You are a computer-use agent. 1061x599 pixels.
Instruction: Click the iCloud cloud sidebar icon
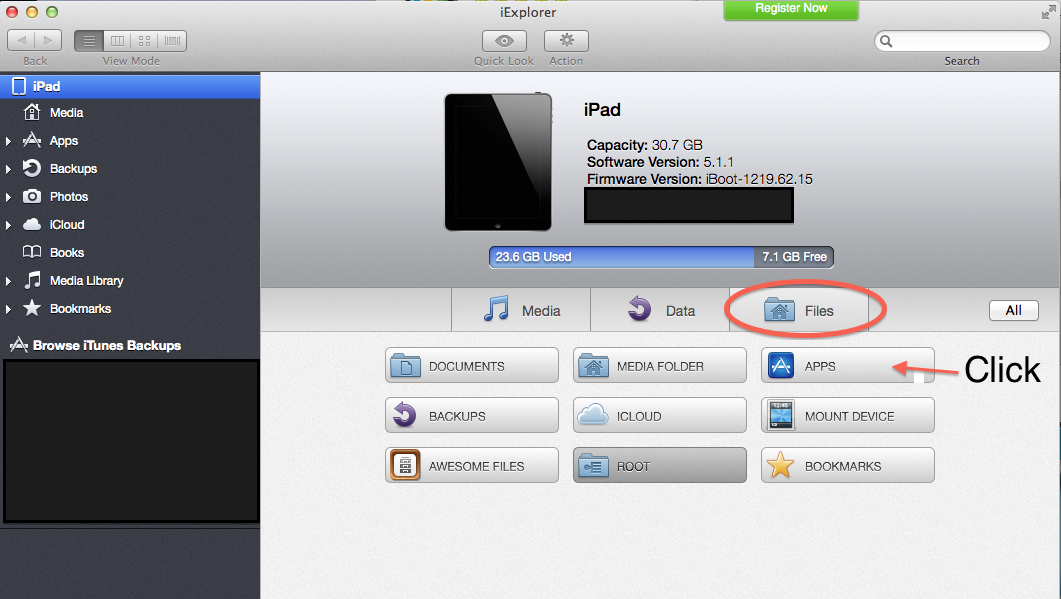point(32,224)
